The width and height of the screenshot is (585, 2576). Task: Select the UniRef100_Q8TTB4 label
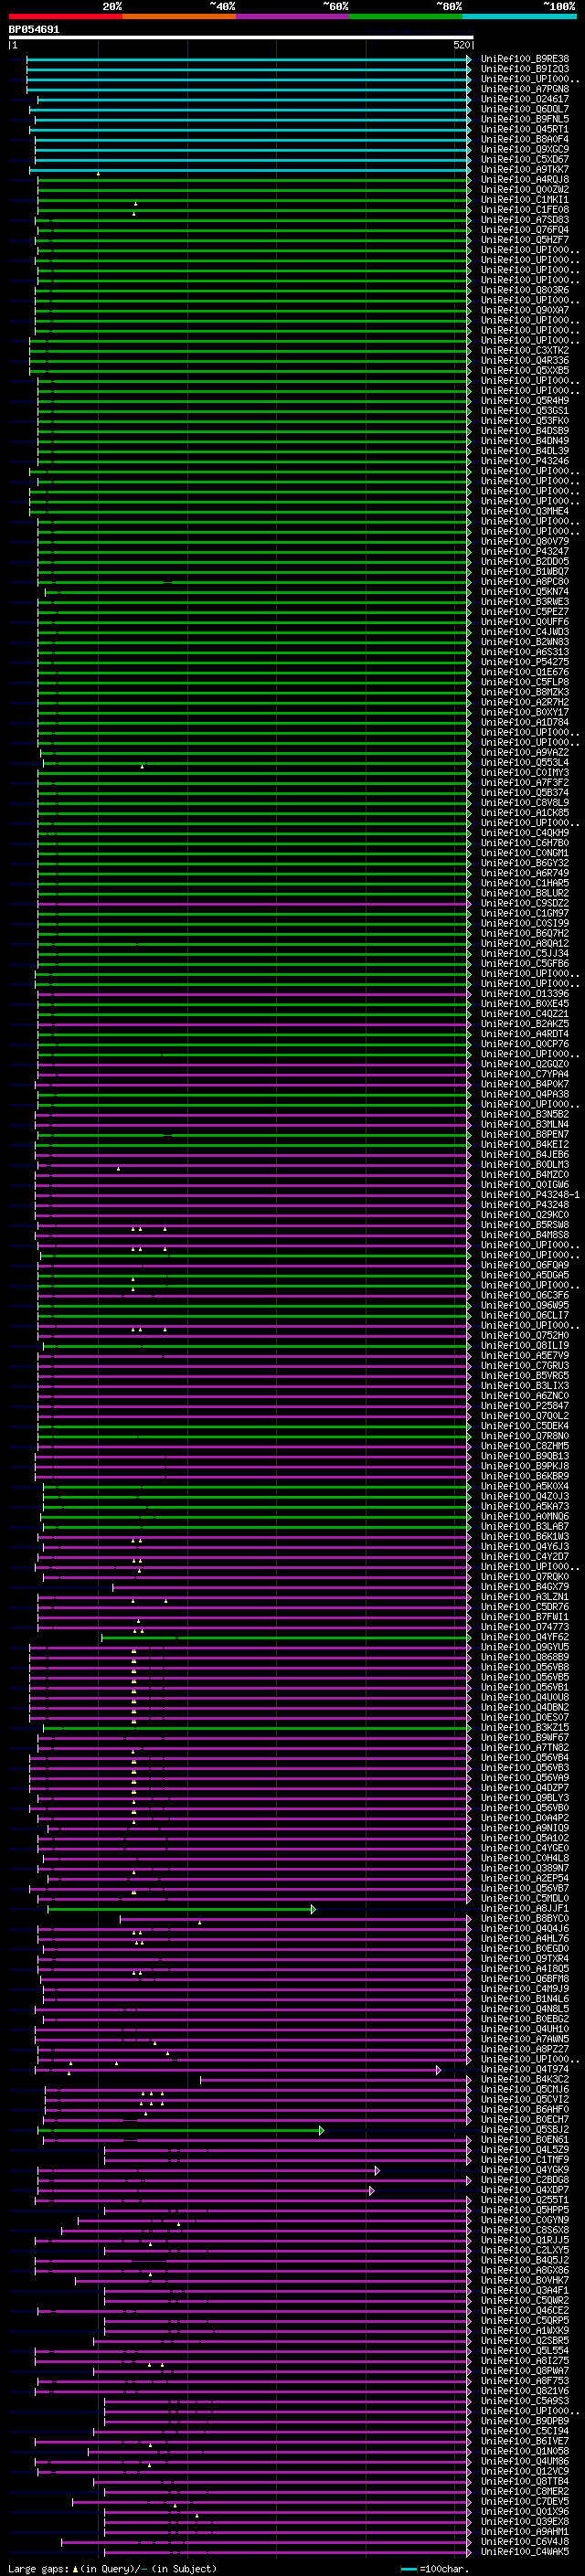coord(525,2481)
